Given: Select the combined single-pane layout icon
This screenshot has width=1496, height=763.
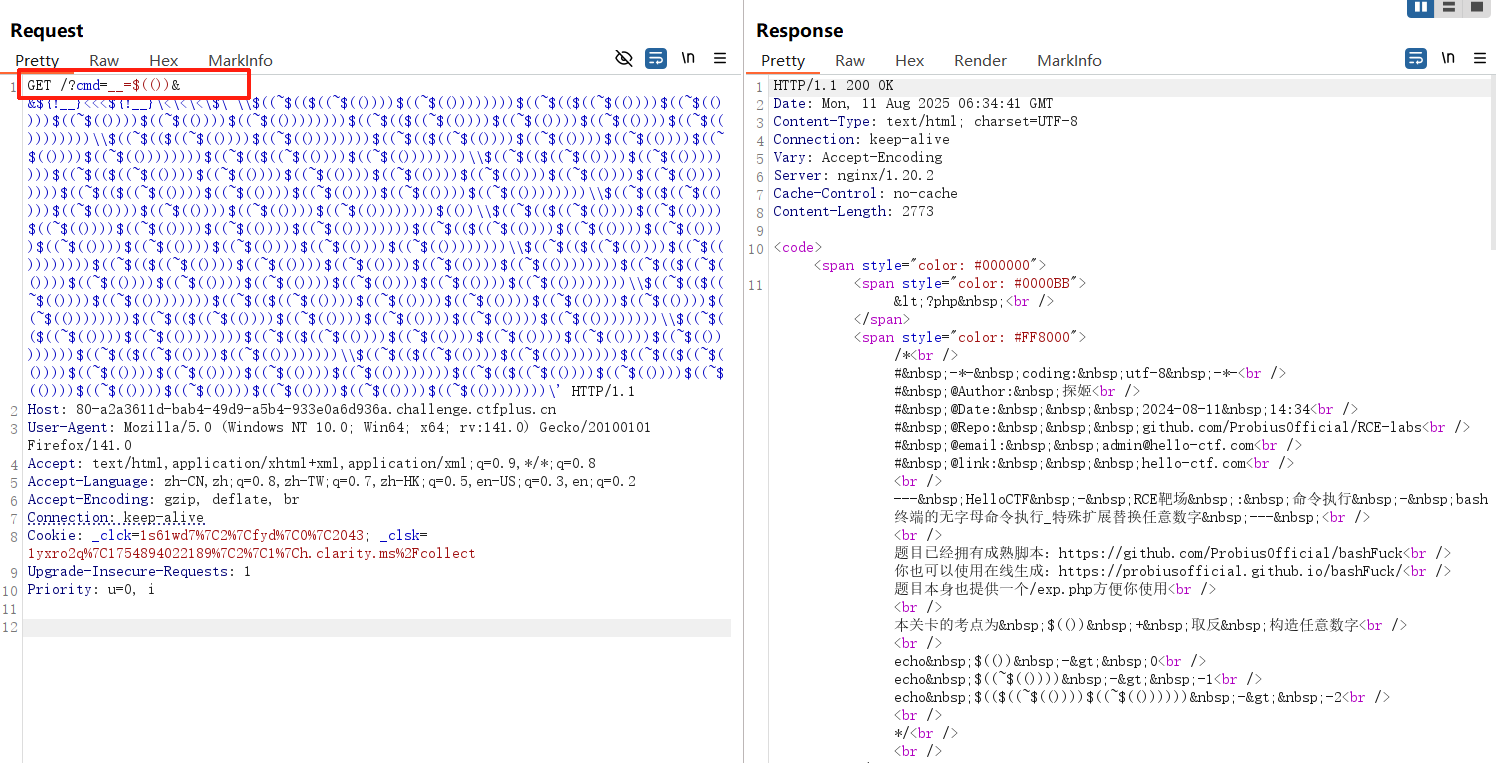Looking at the screenshot, I should point(1476,7).
